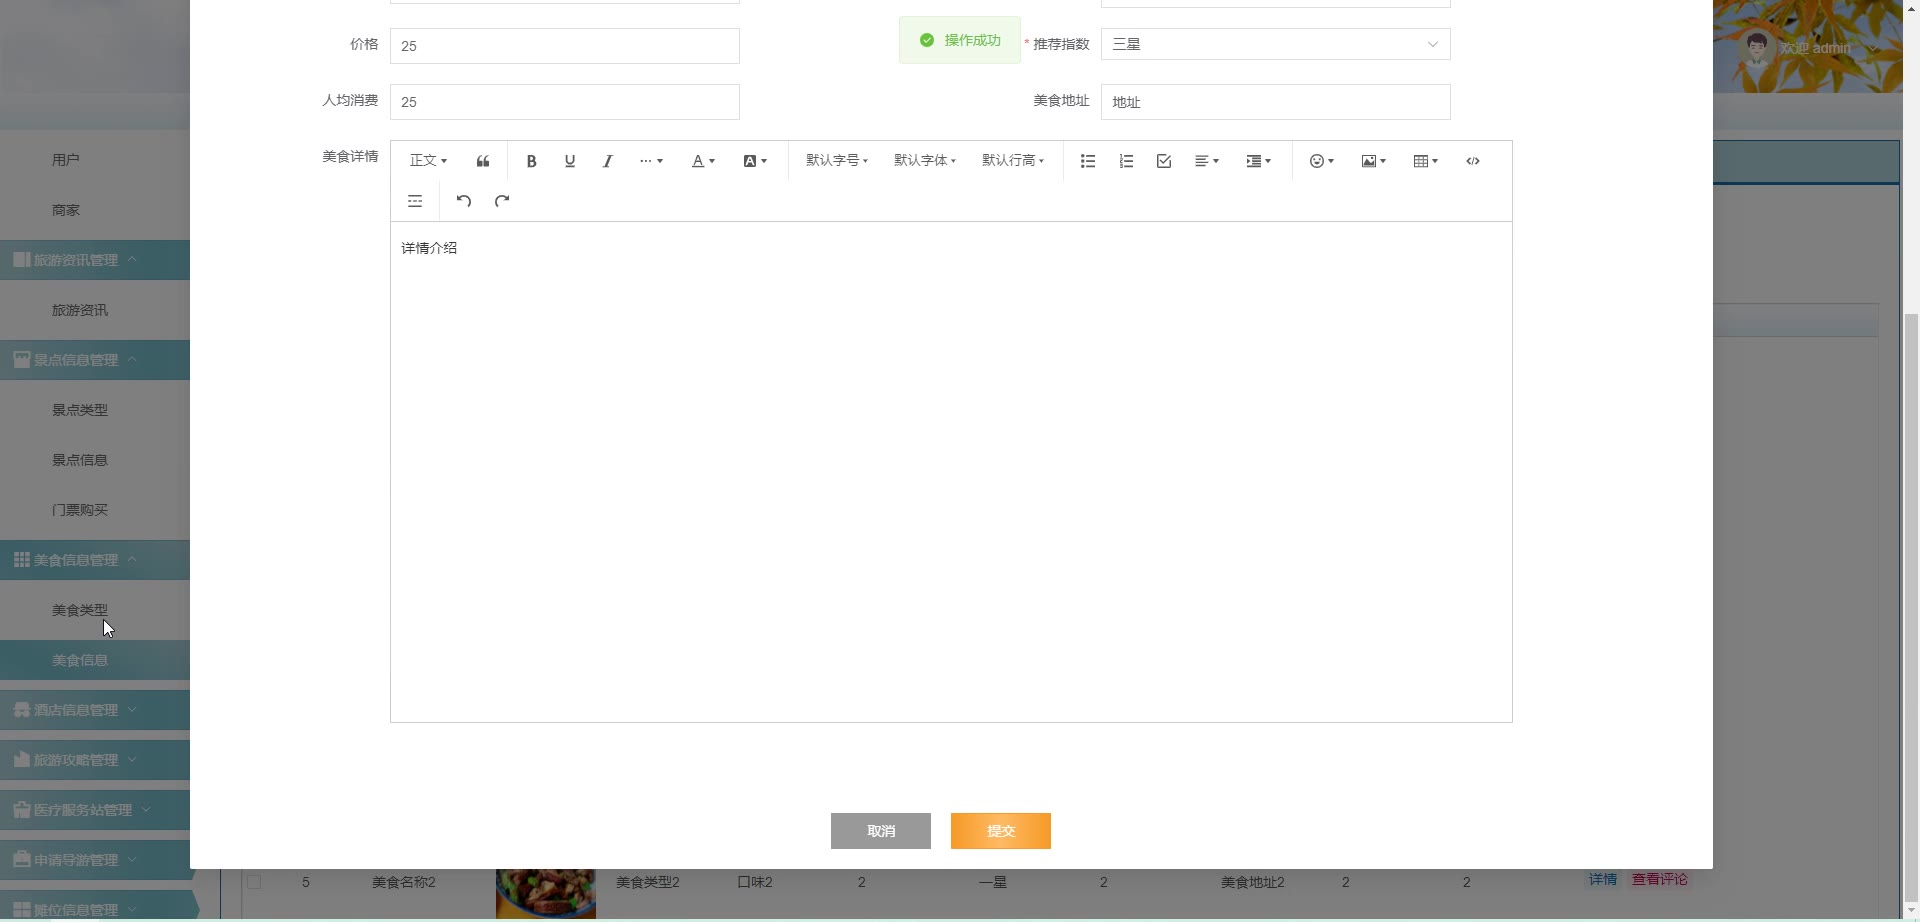Screen dimensions: 1920x922
Task: Select 美食信息 in the sidebar
Action: tap(95, 660)
